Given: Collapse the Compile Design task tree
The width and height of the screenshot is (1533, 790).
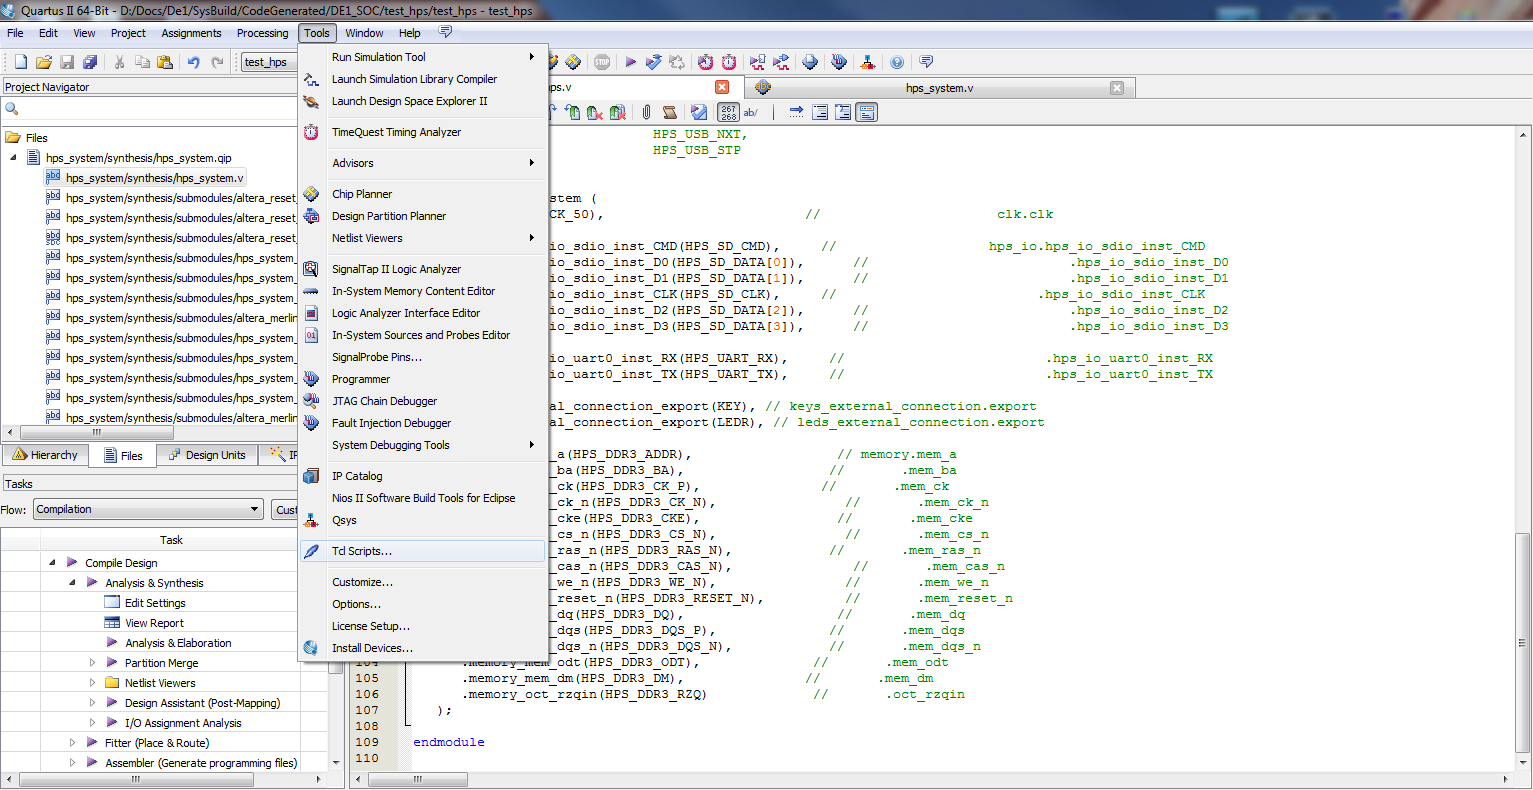Looking at the screenshot, I should pyautogui.click(x=52, y=563).
